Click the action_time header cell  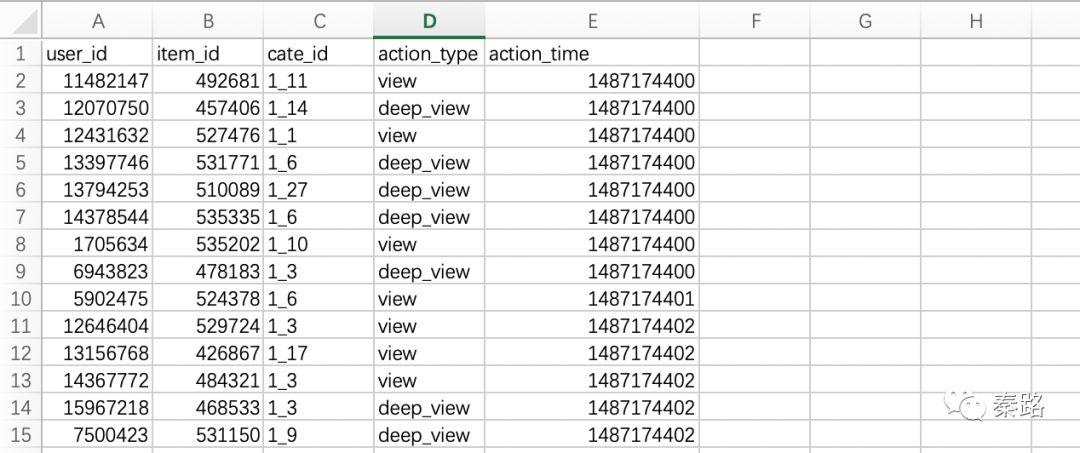click(x=592, y=54)
